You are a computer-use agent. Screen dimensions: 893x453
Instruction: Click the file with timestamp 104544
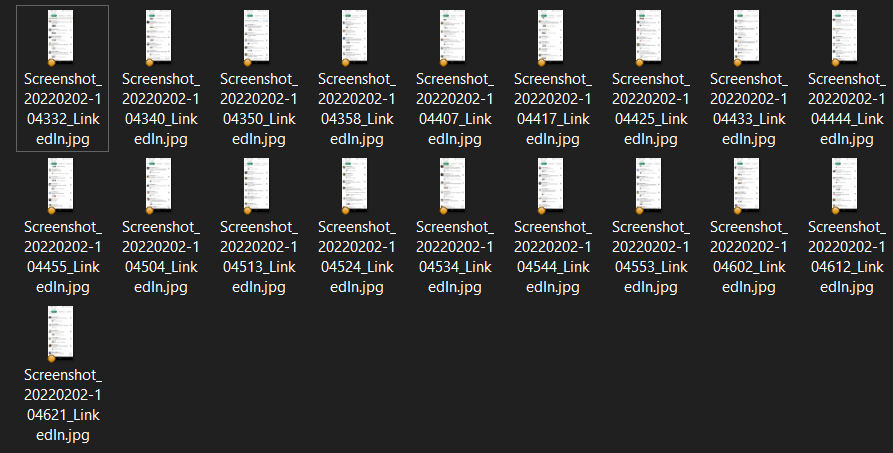click(552, 185)
